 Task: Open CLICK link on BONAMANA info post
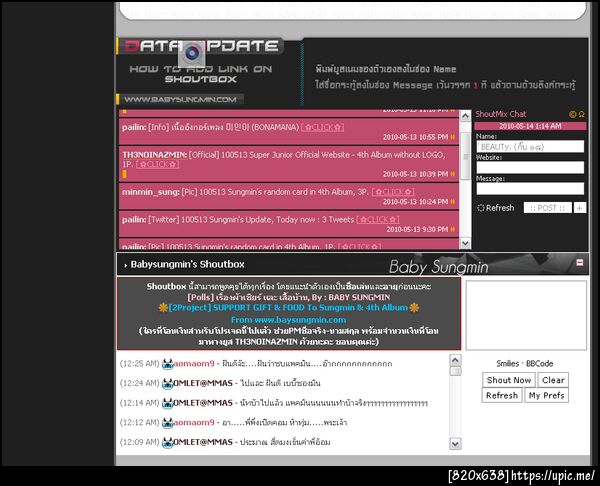(322, 127)
